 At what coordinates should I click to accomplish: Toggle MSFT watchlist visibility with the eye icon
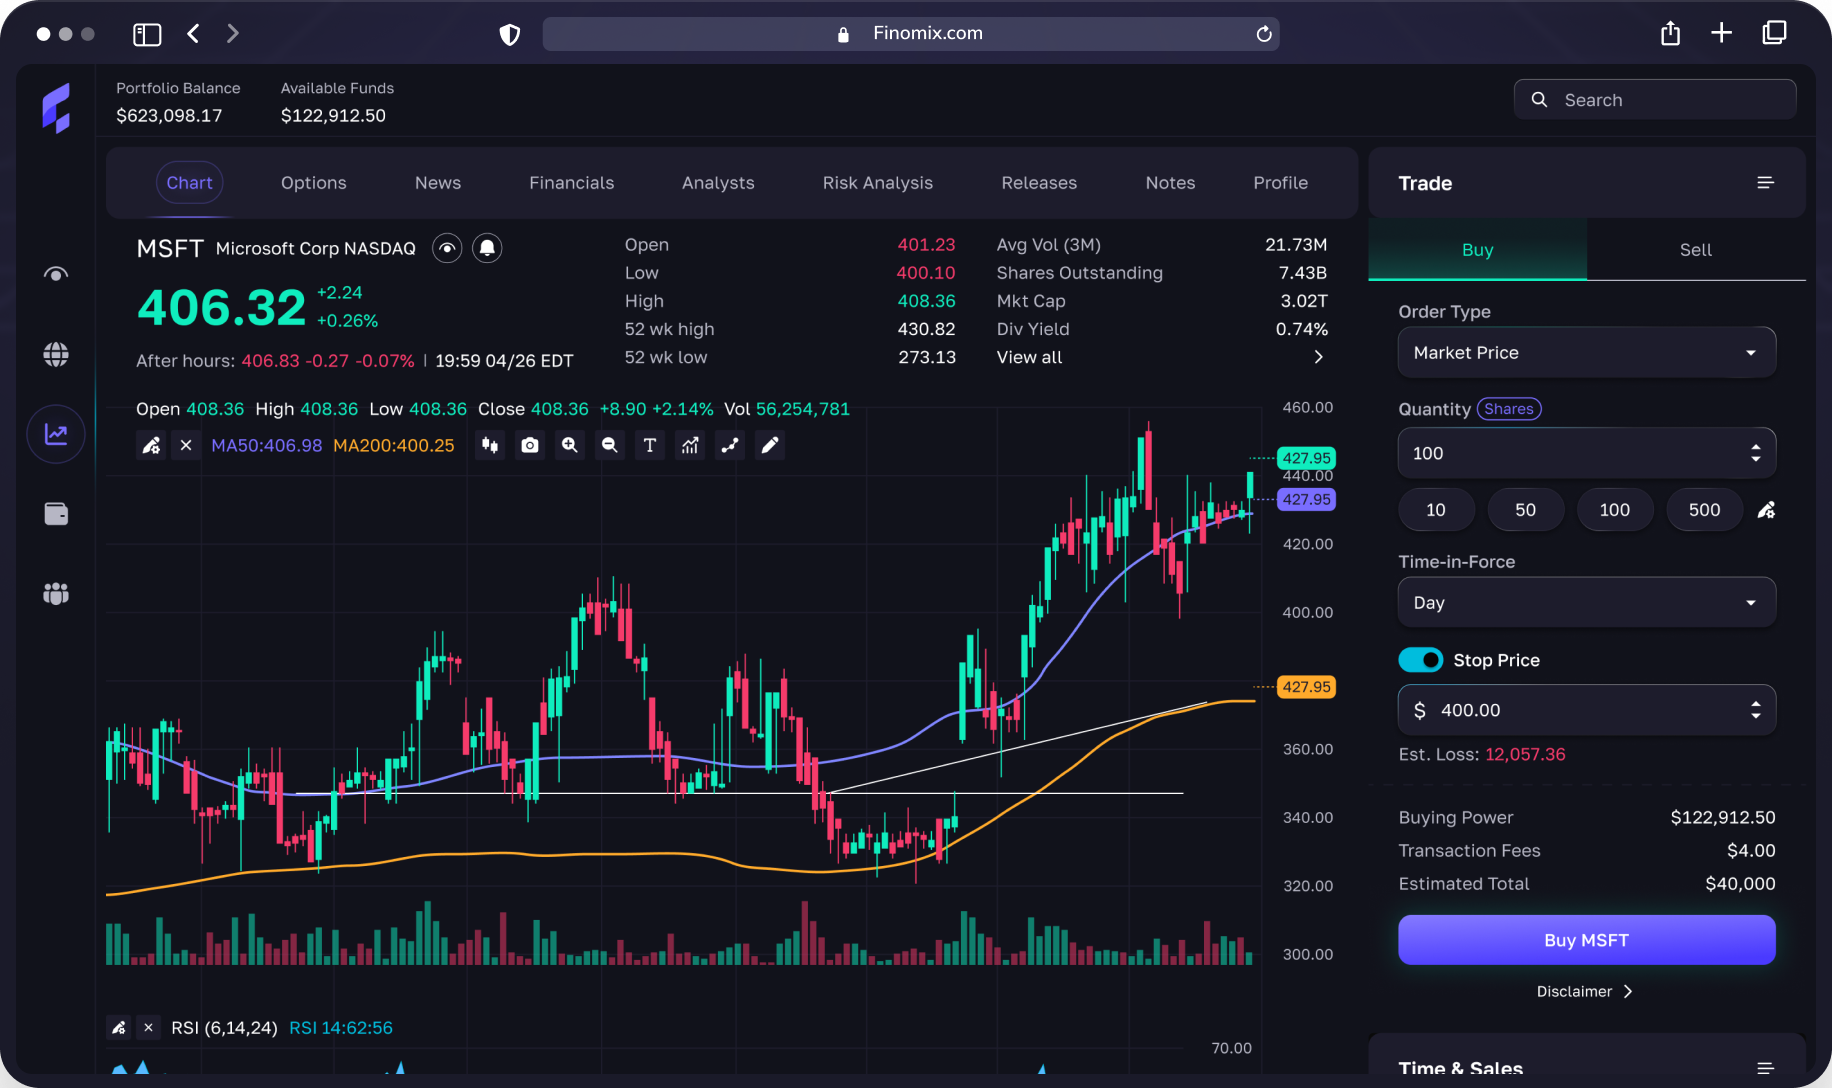pyautogui.click(x=446, y=248)
